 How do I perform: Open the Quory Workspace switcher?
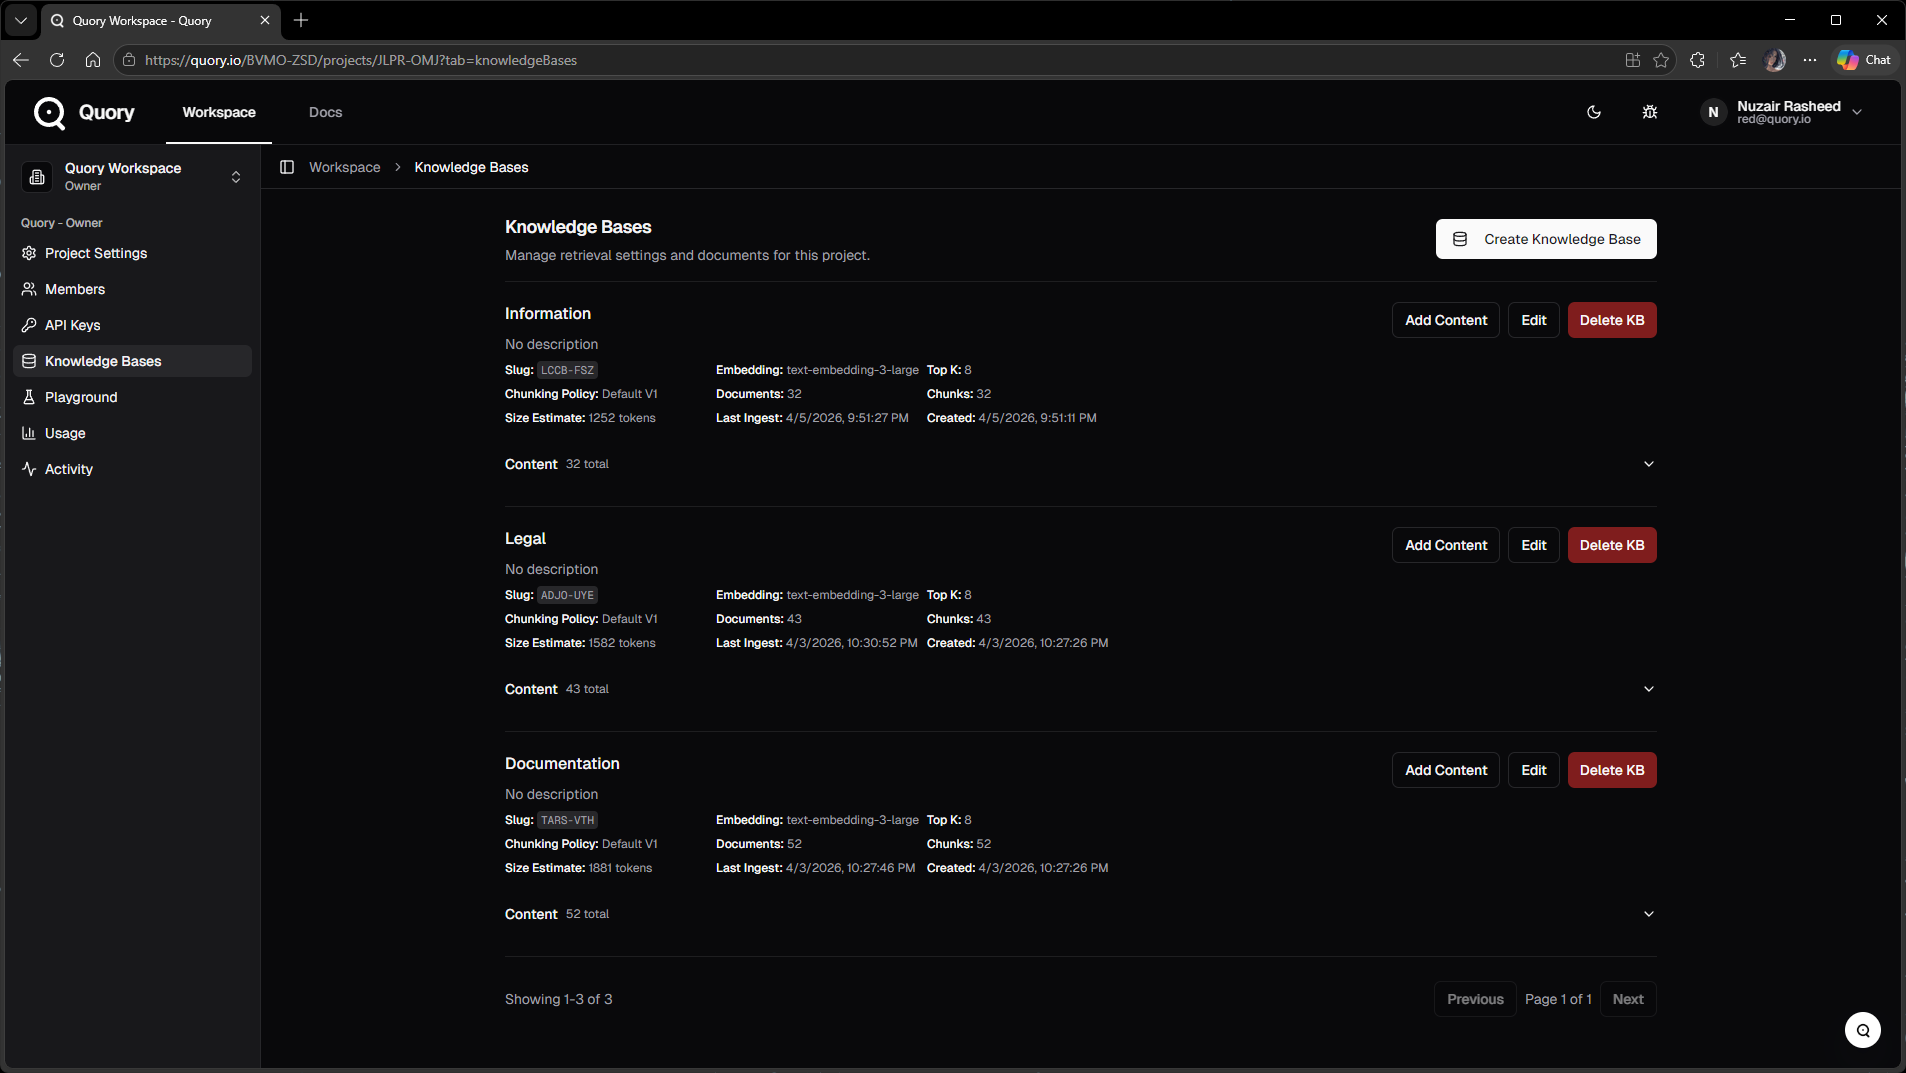click(132, 177)
